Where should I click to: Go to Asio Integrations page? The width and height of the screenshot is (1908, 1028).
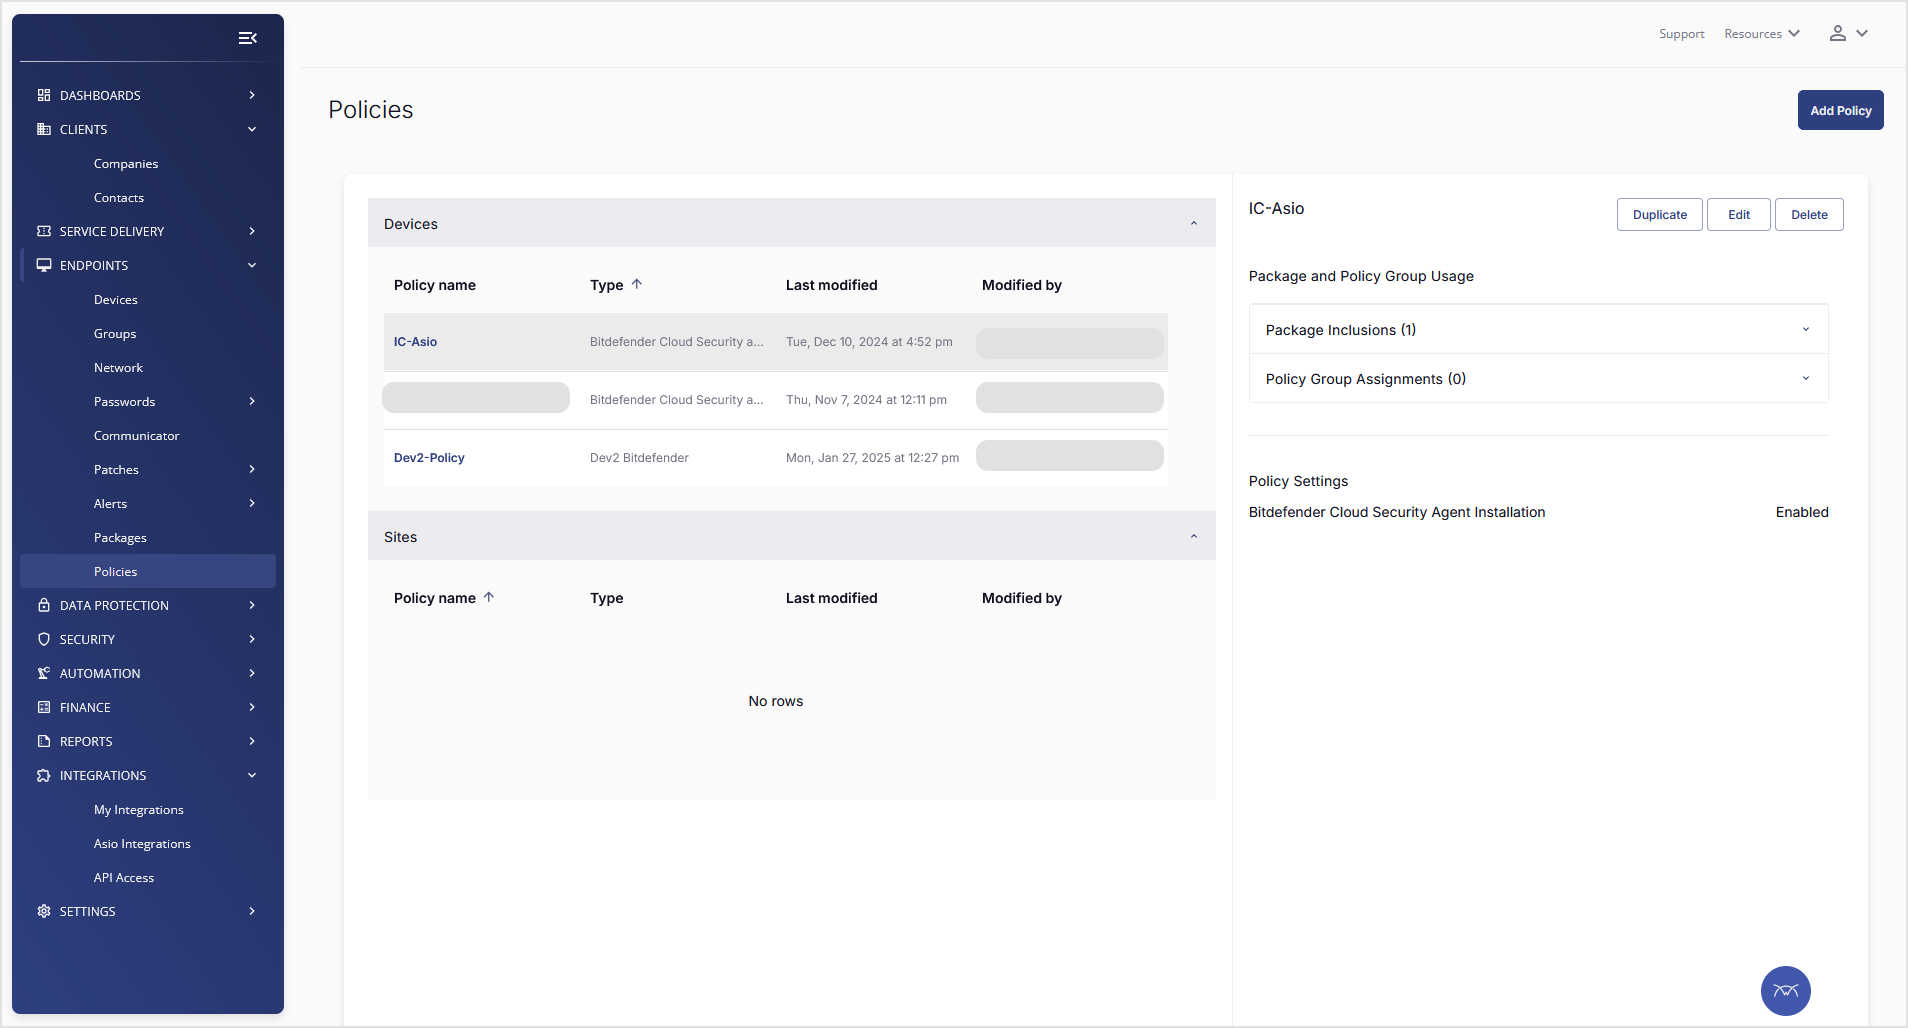point(142,844)
